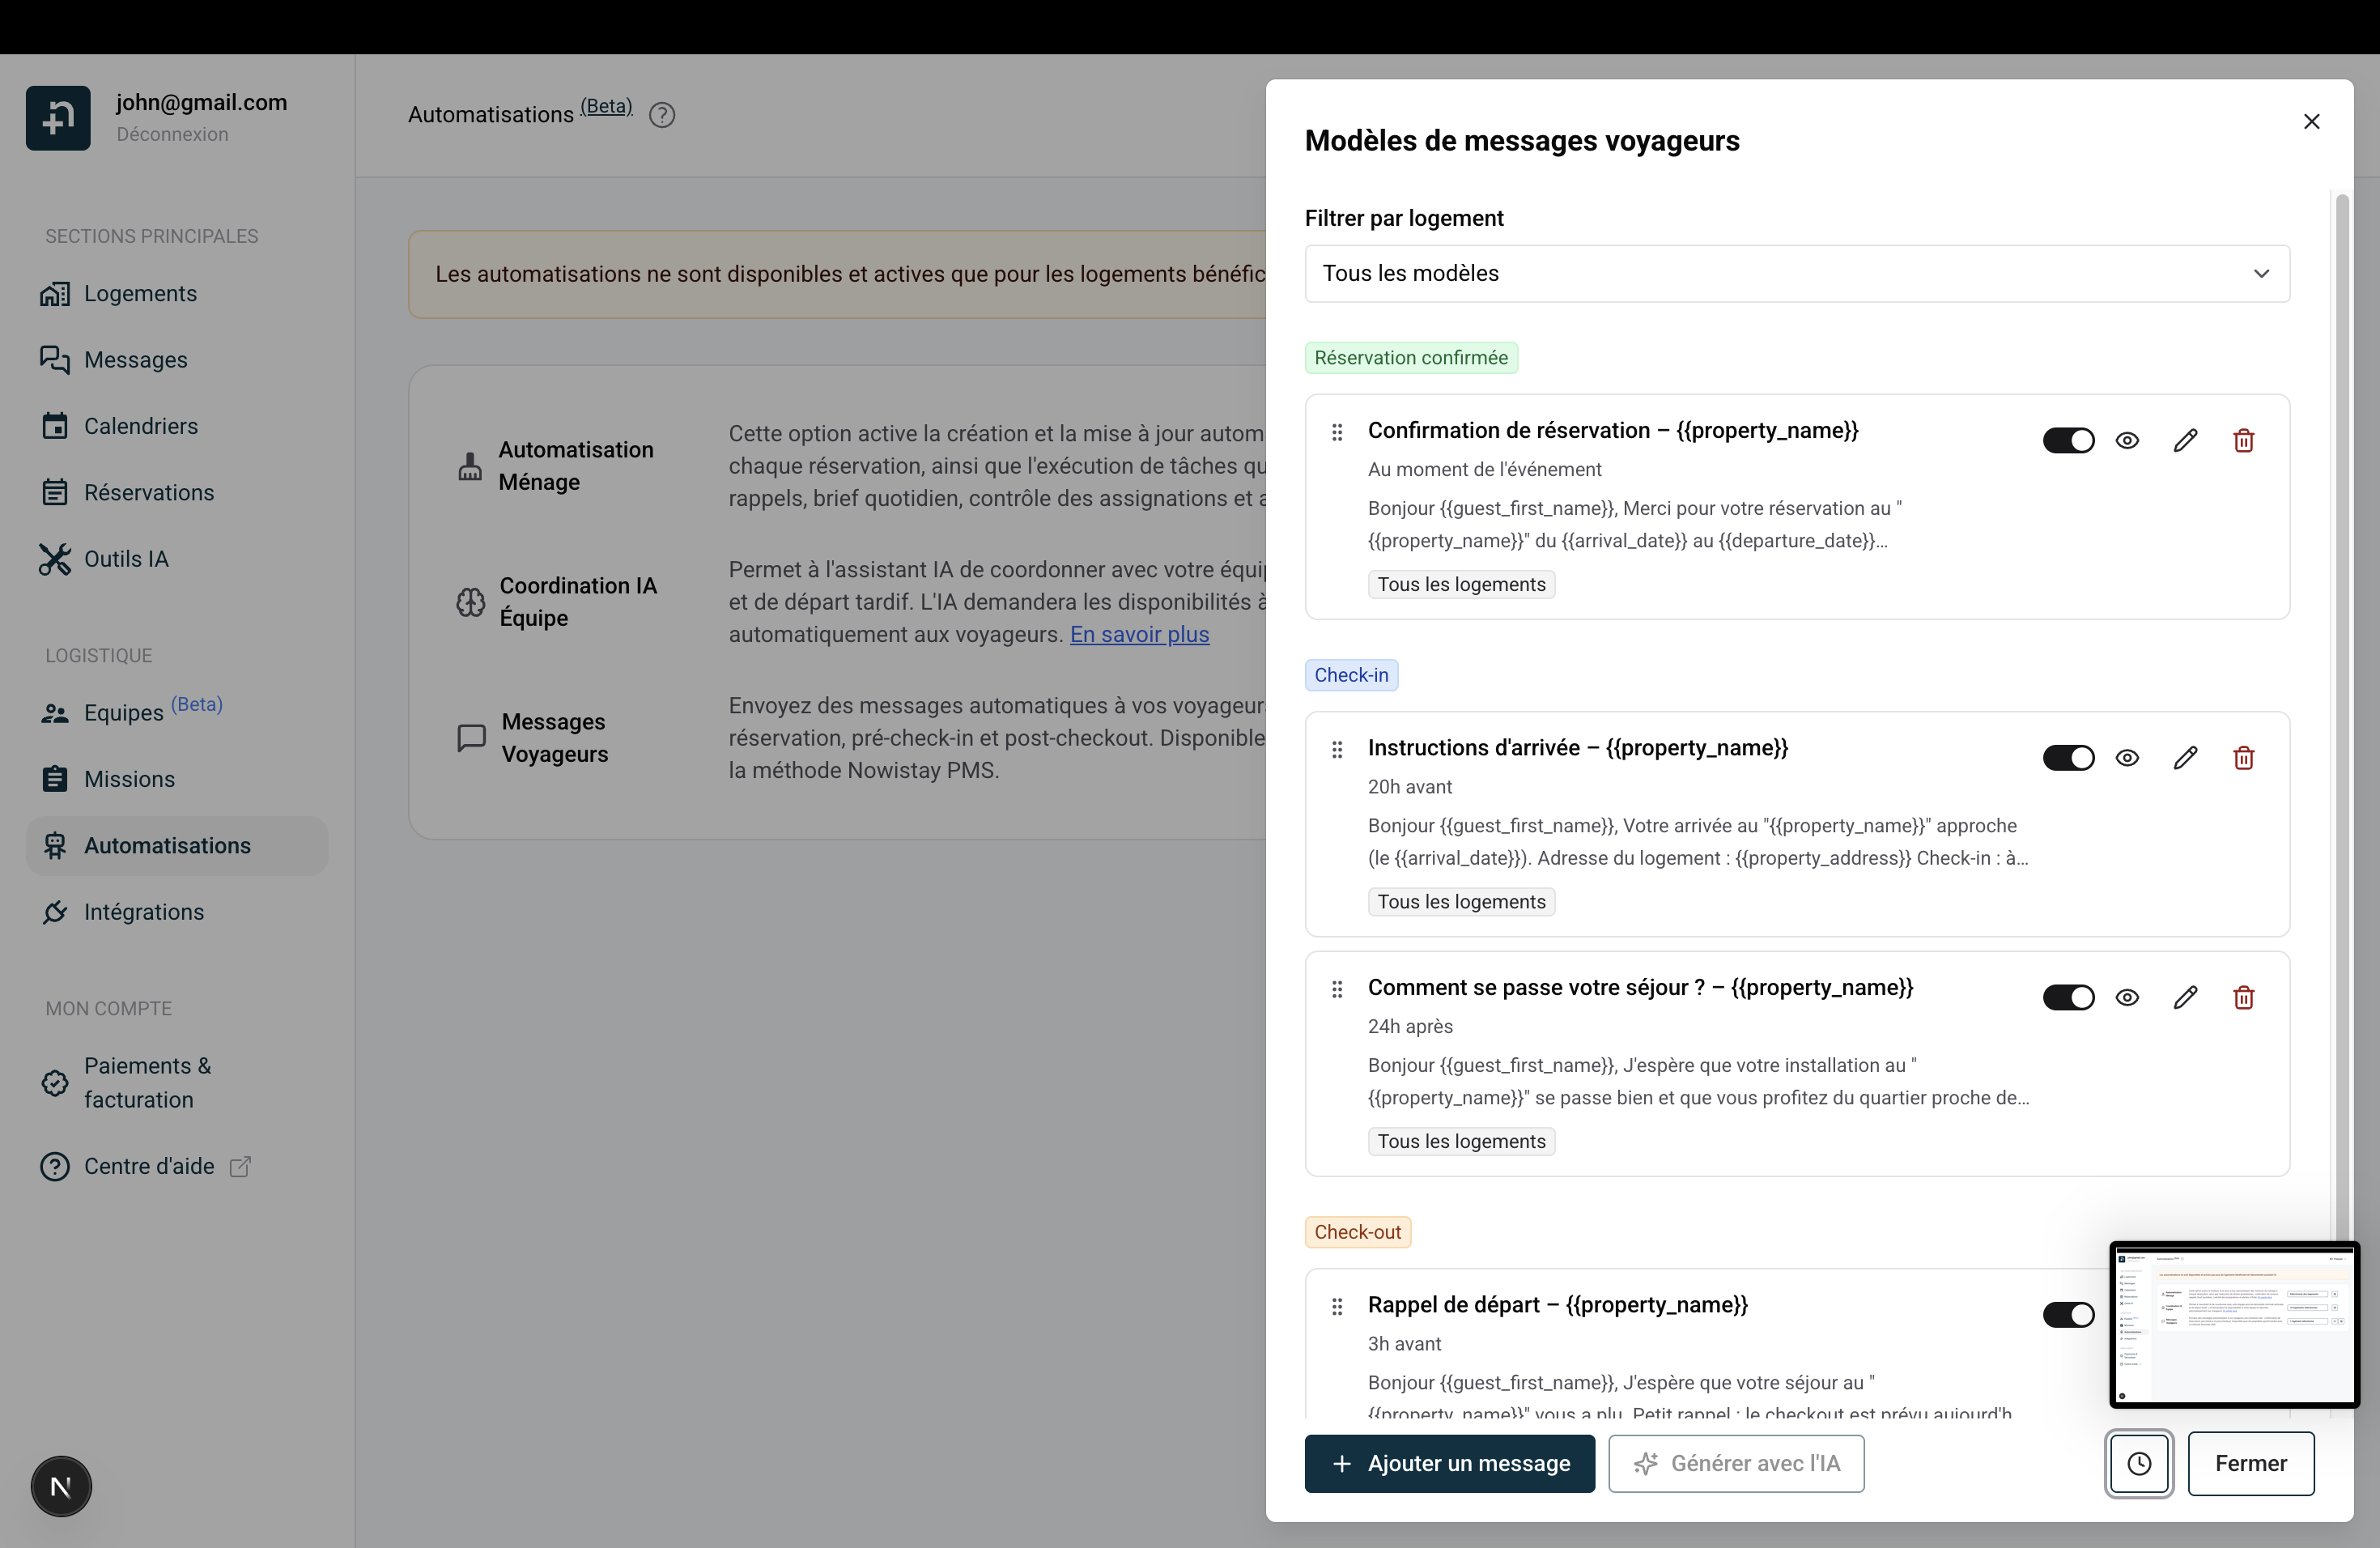Select Outils IA in the sidebar
The height and width of the screenshot is (1548, 2380).
point(125,559)
